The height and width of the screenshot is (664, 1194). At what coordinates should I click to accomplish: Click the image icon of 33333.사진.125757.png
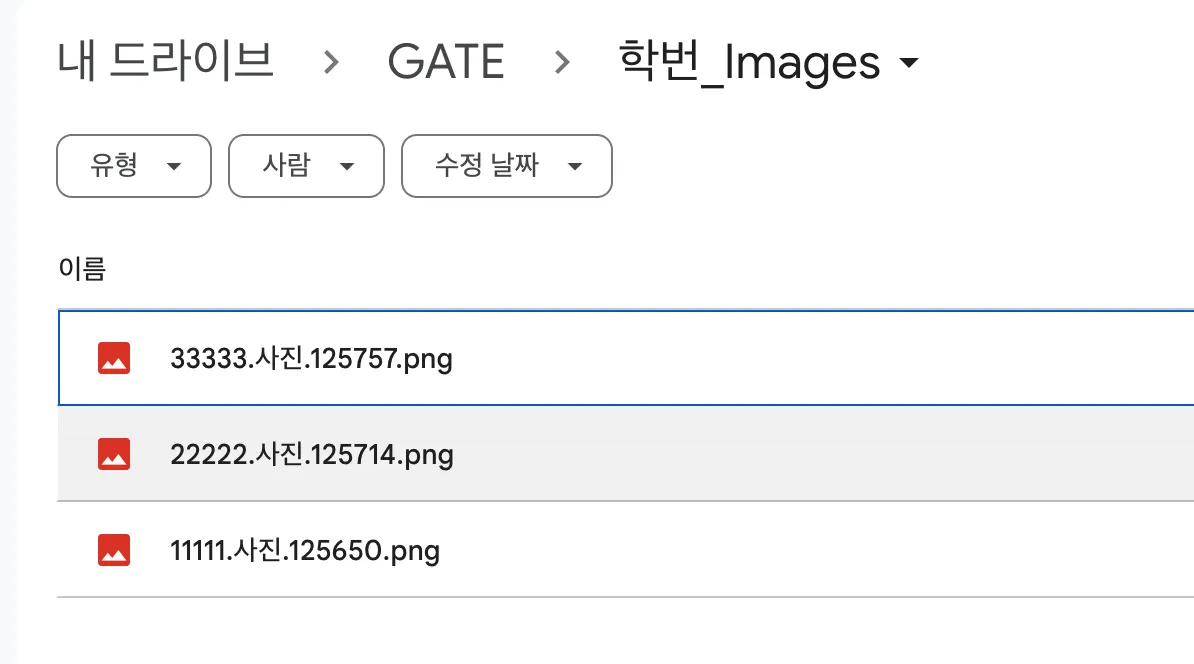point(114,358)
